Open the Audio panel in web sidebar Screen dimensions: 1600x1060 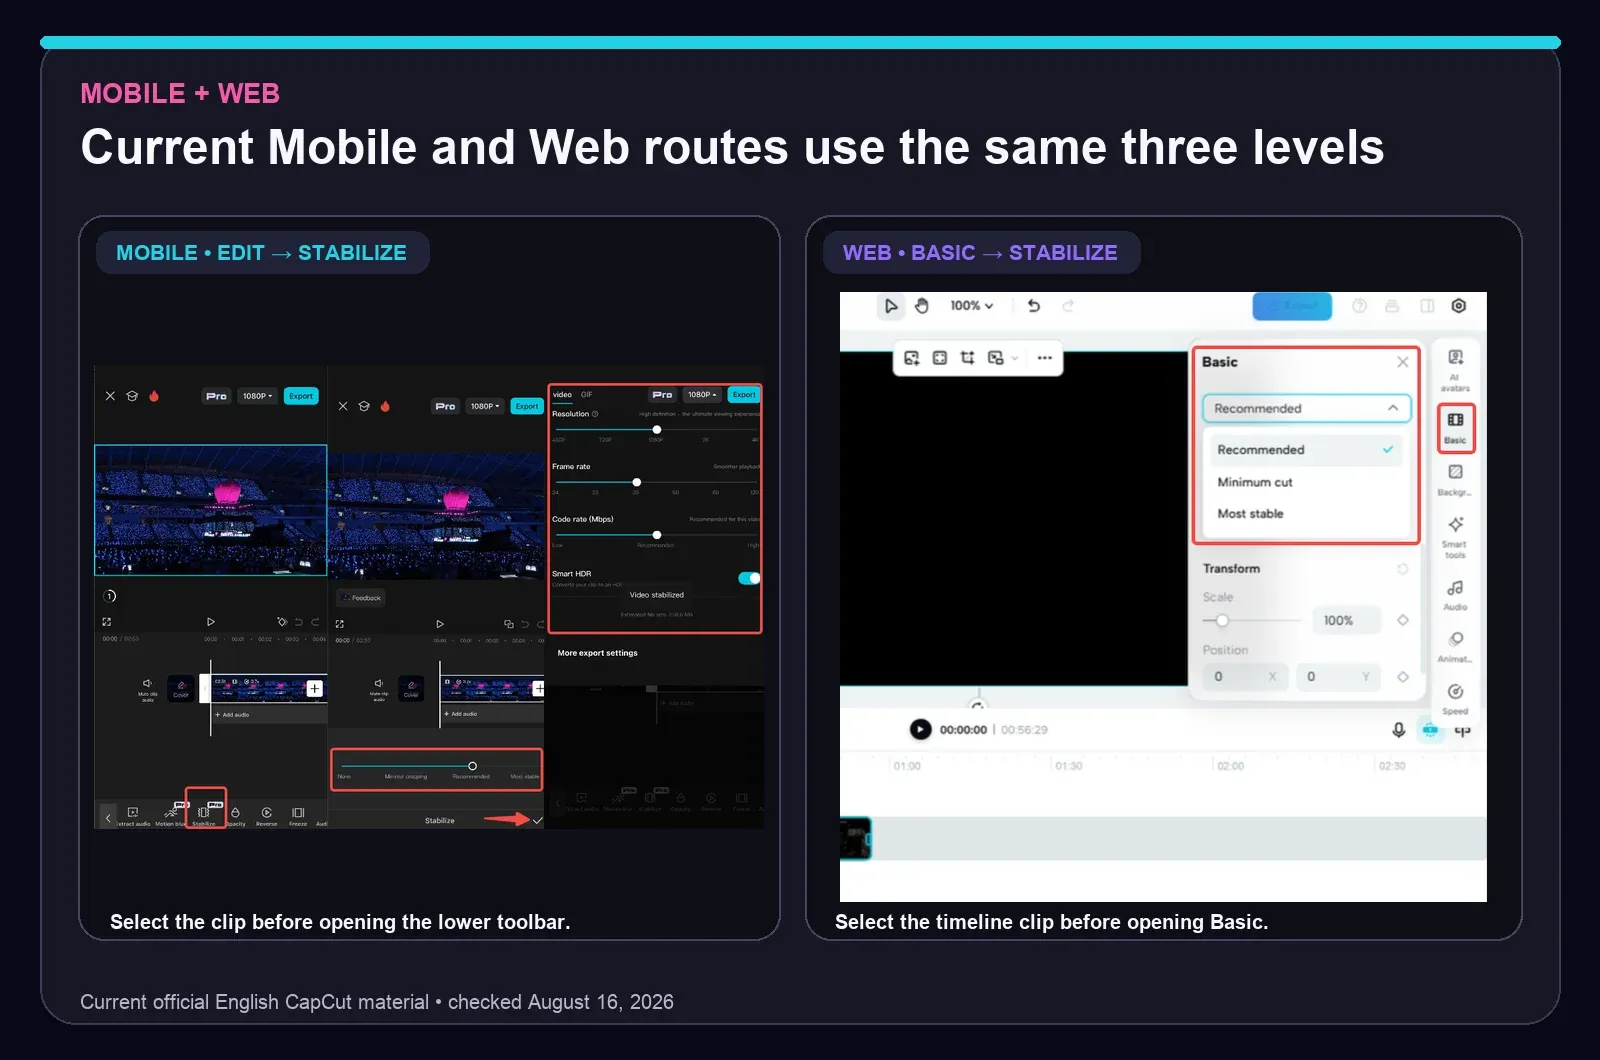point(1455,595)
